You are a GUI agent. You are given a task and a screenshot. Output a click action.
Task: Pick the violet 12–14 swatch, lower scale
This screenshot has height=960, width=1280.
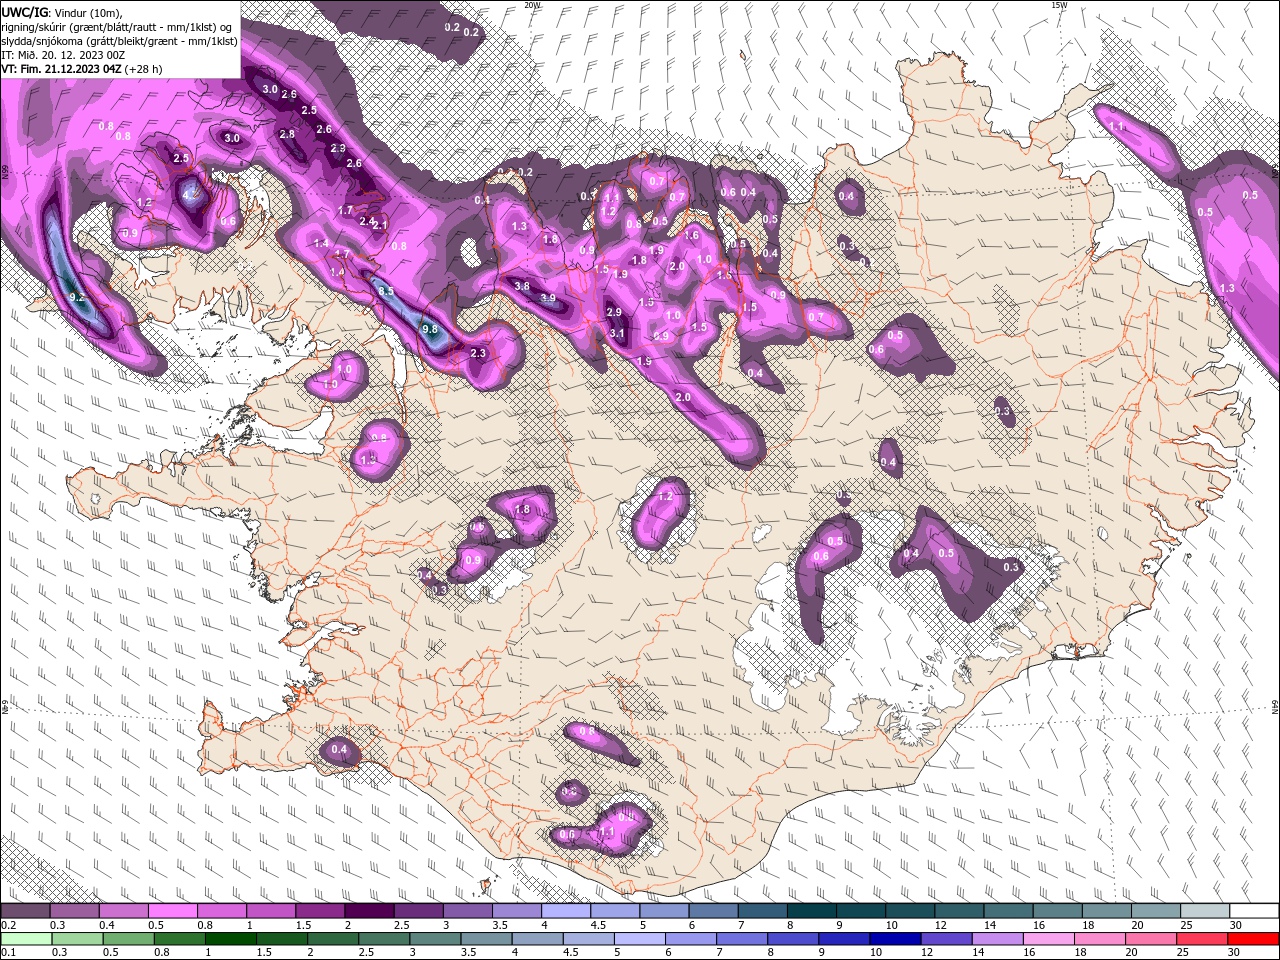tap(945, 939)
